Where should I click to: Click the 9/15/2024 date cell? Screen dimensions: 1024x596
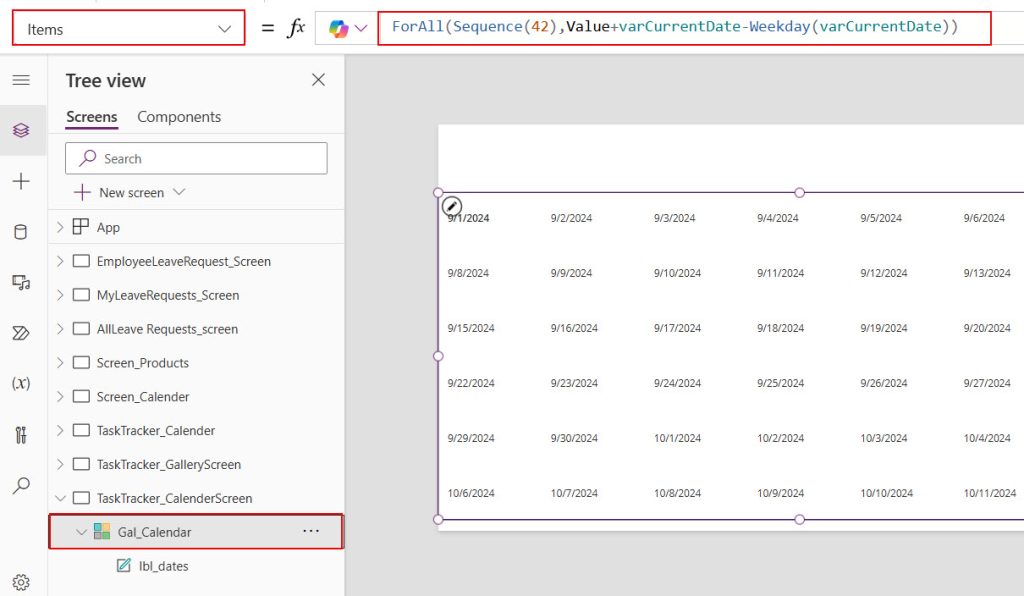[471, 328]
